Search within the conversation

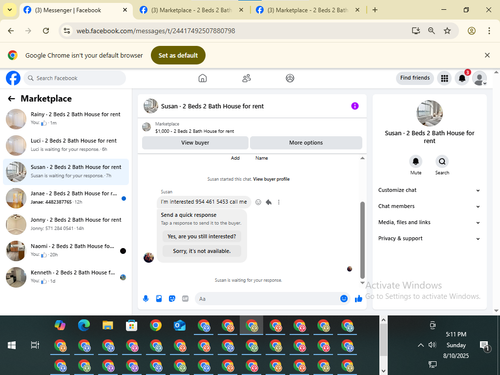point(442,162)
